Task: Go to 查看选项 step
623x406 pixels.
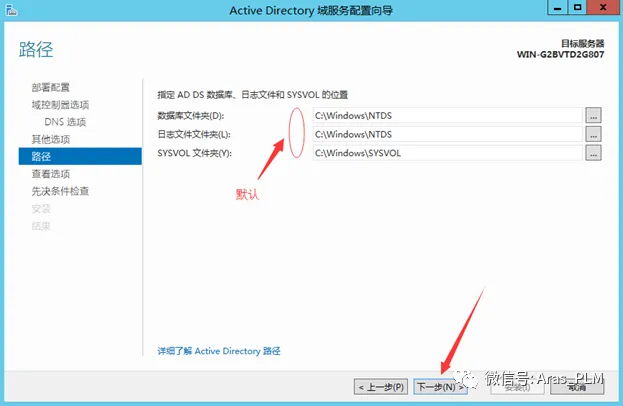Action: (50, 174)
